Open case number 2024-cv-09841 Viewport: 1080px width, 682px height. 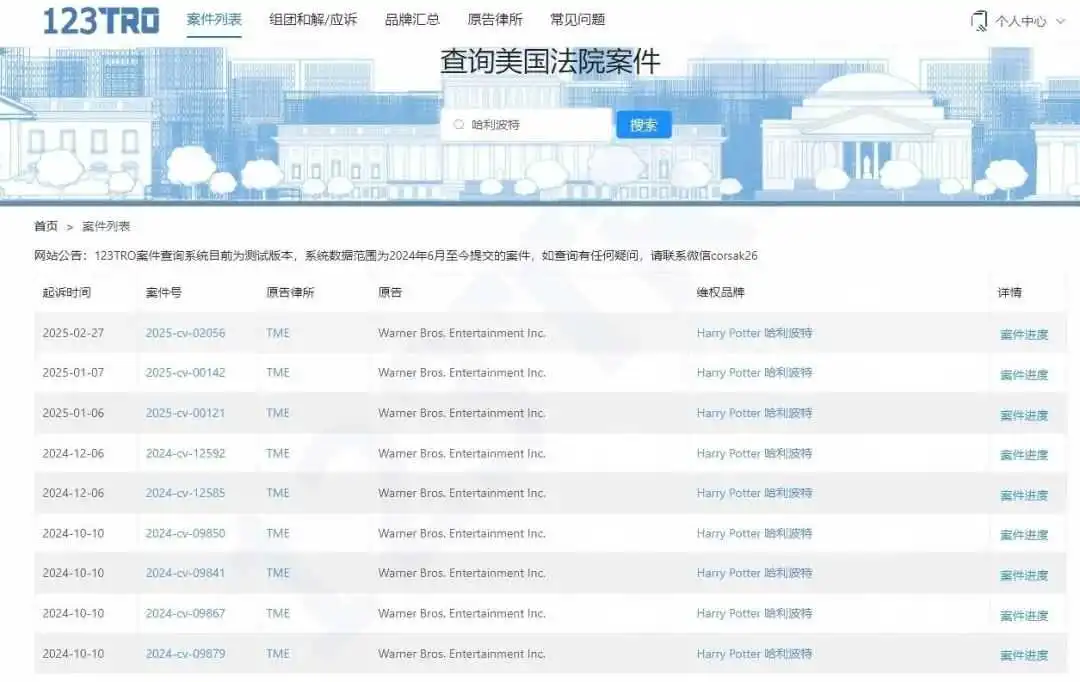tap(185, 573)
